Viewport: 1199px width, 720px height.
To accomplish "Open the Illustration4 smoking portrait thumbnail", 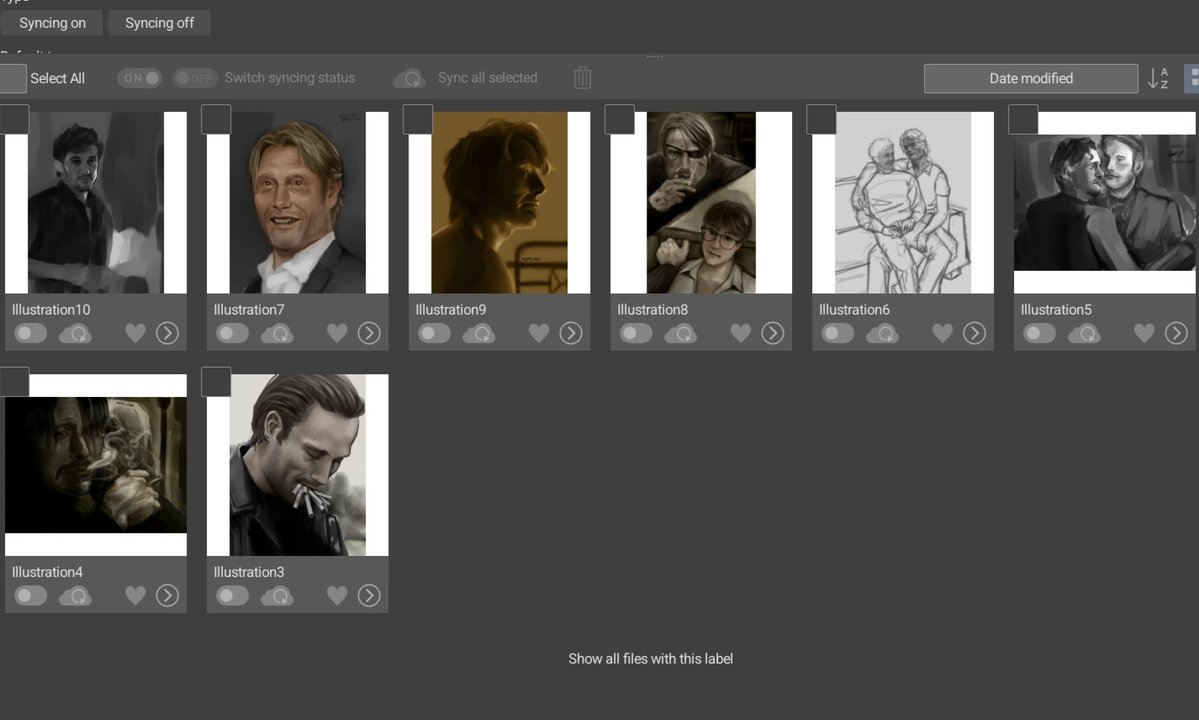I will click(x=96, y=465).
